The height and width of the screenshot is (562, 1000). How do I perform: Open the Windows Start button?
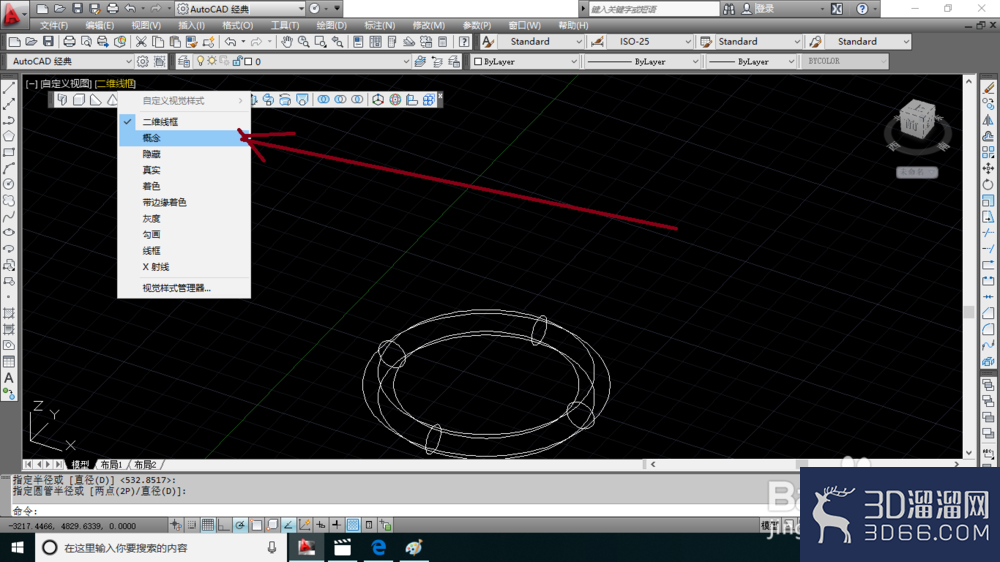pos(17,547)
